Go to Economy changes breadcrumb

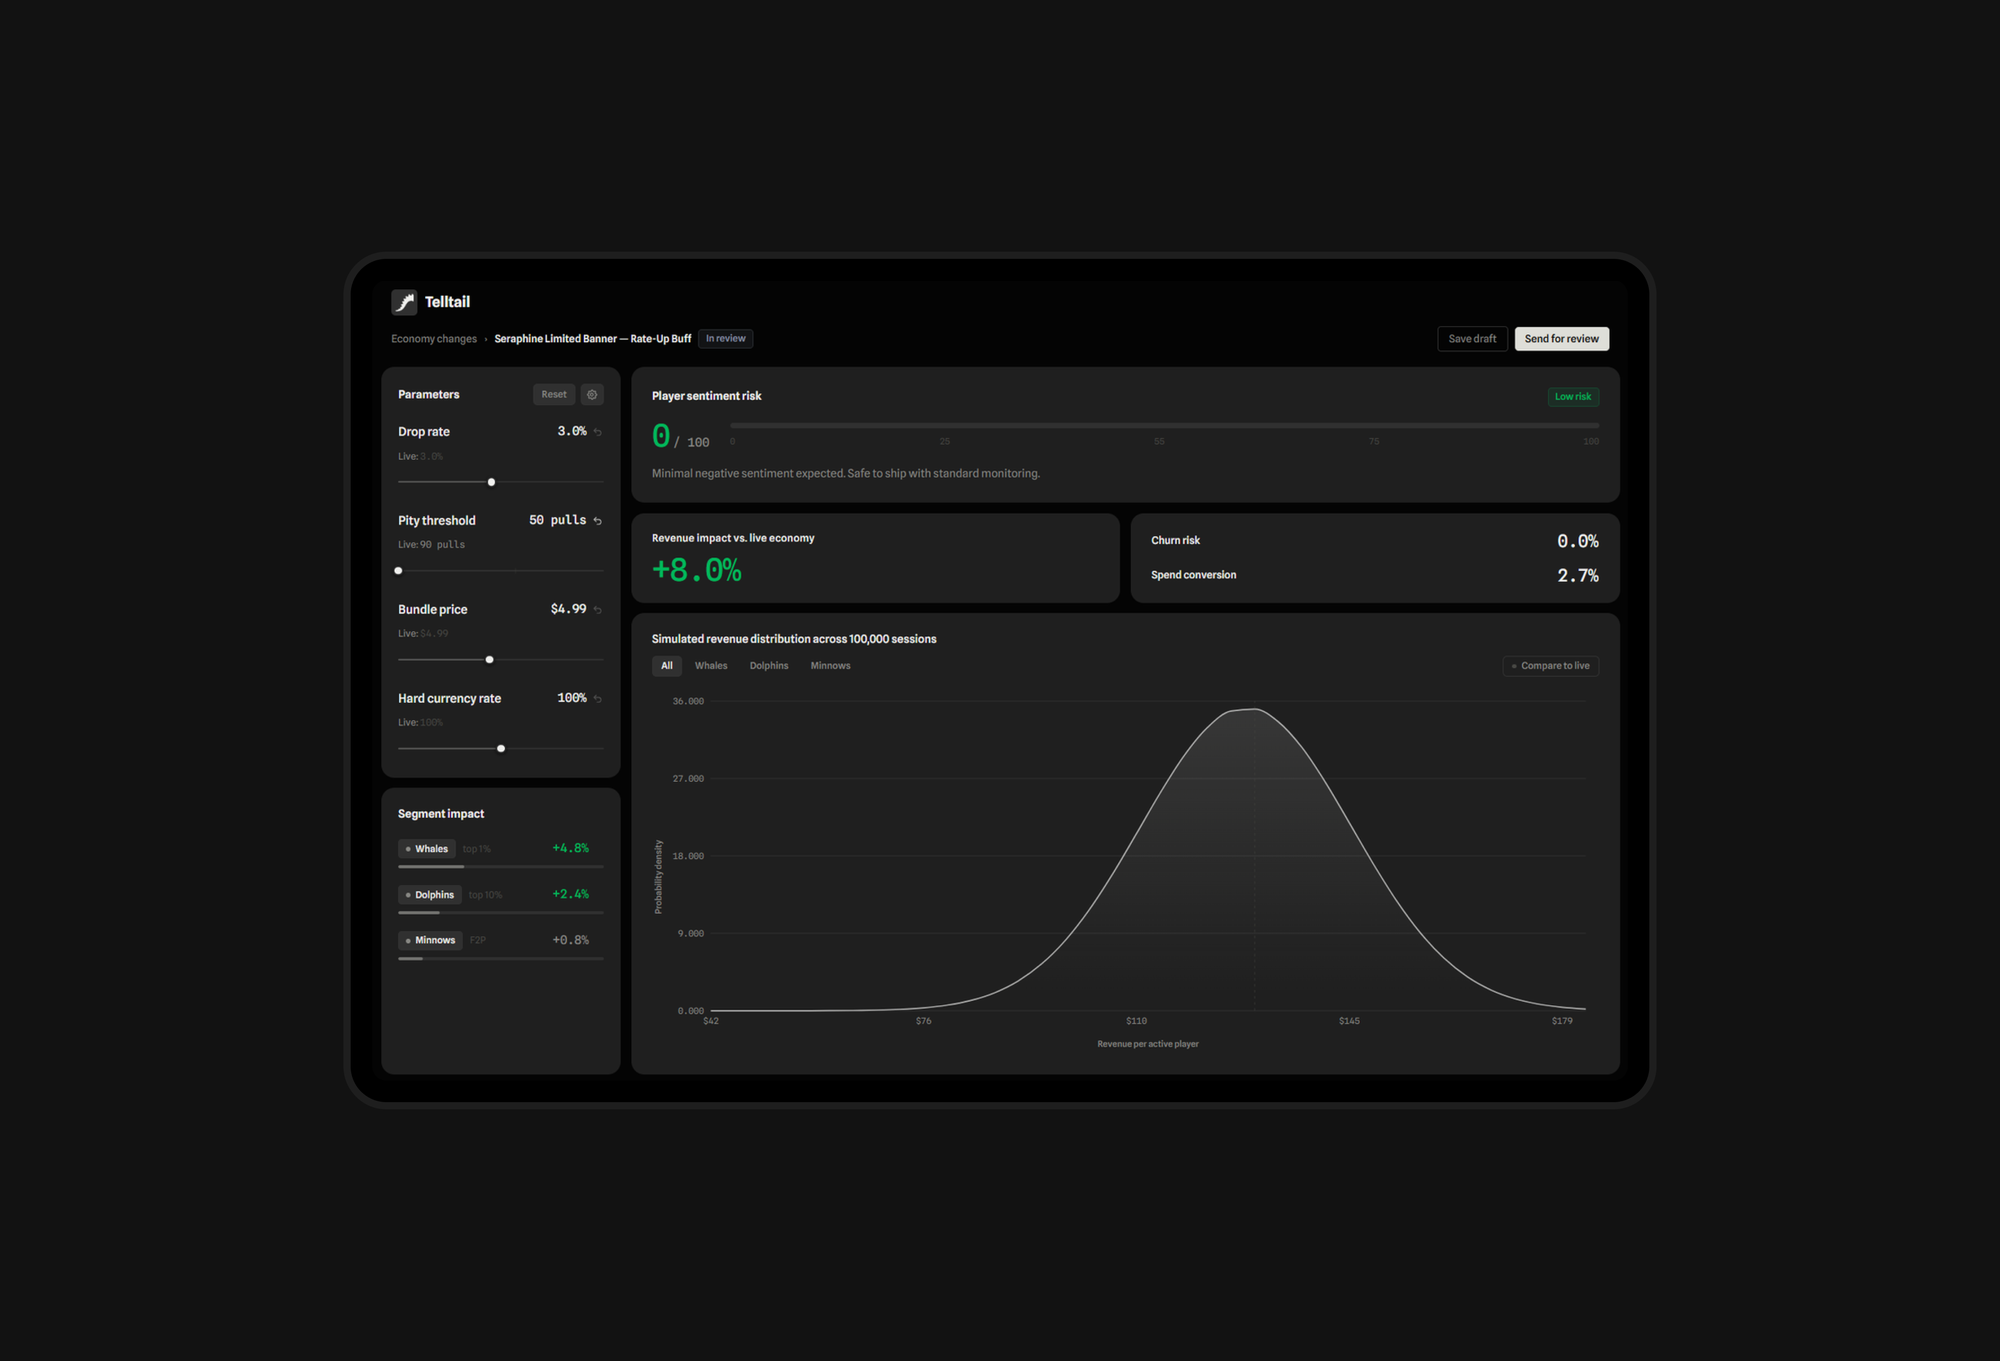coord(434,339)
